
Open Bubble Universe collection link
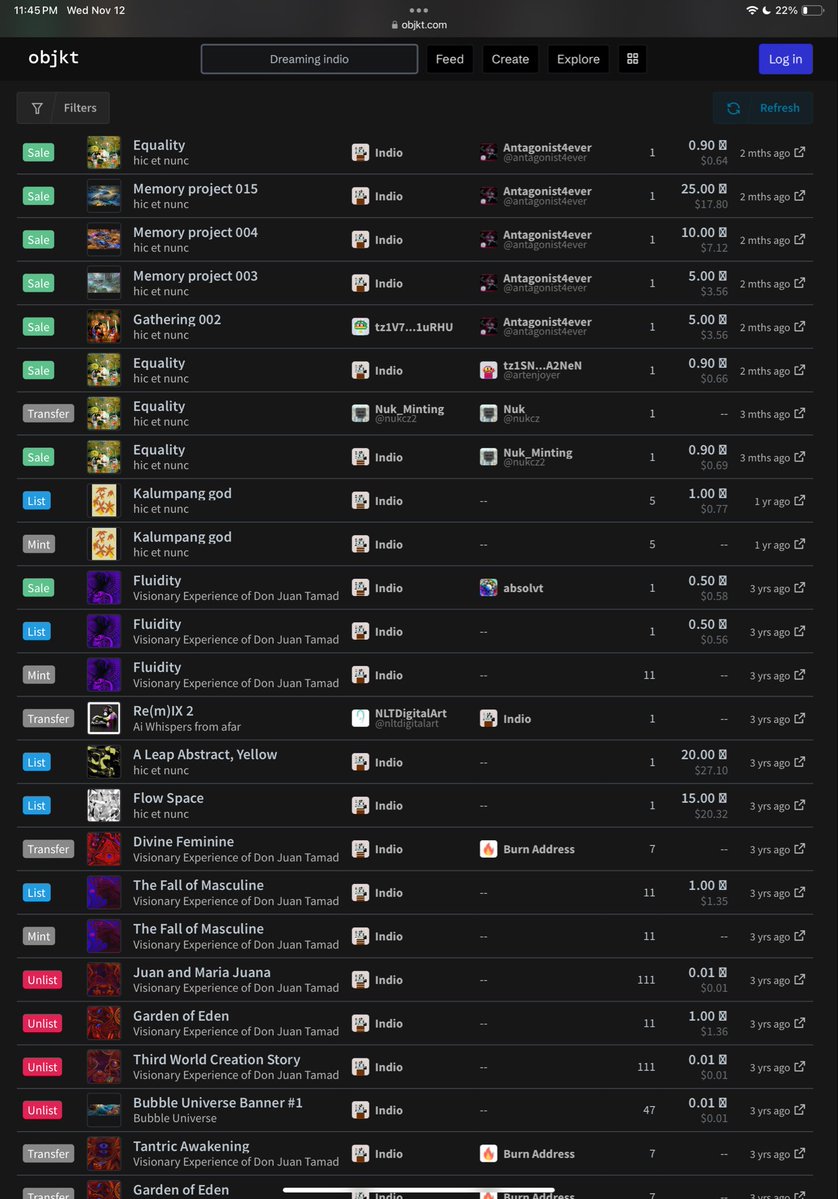coord(175,1119)
